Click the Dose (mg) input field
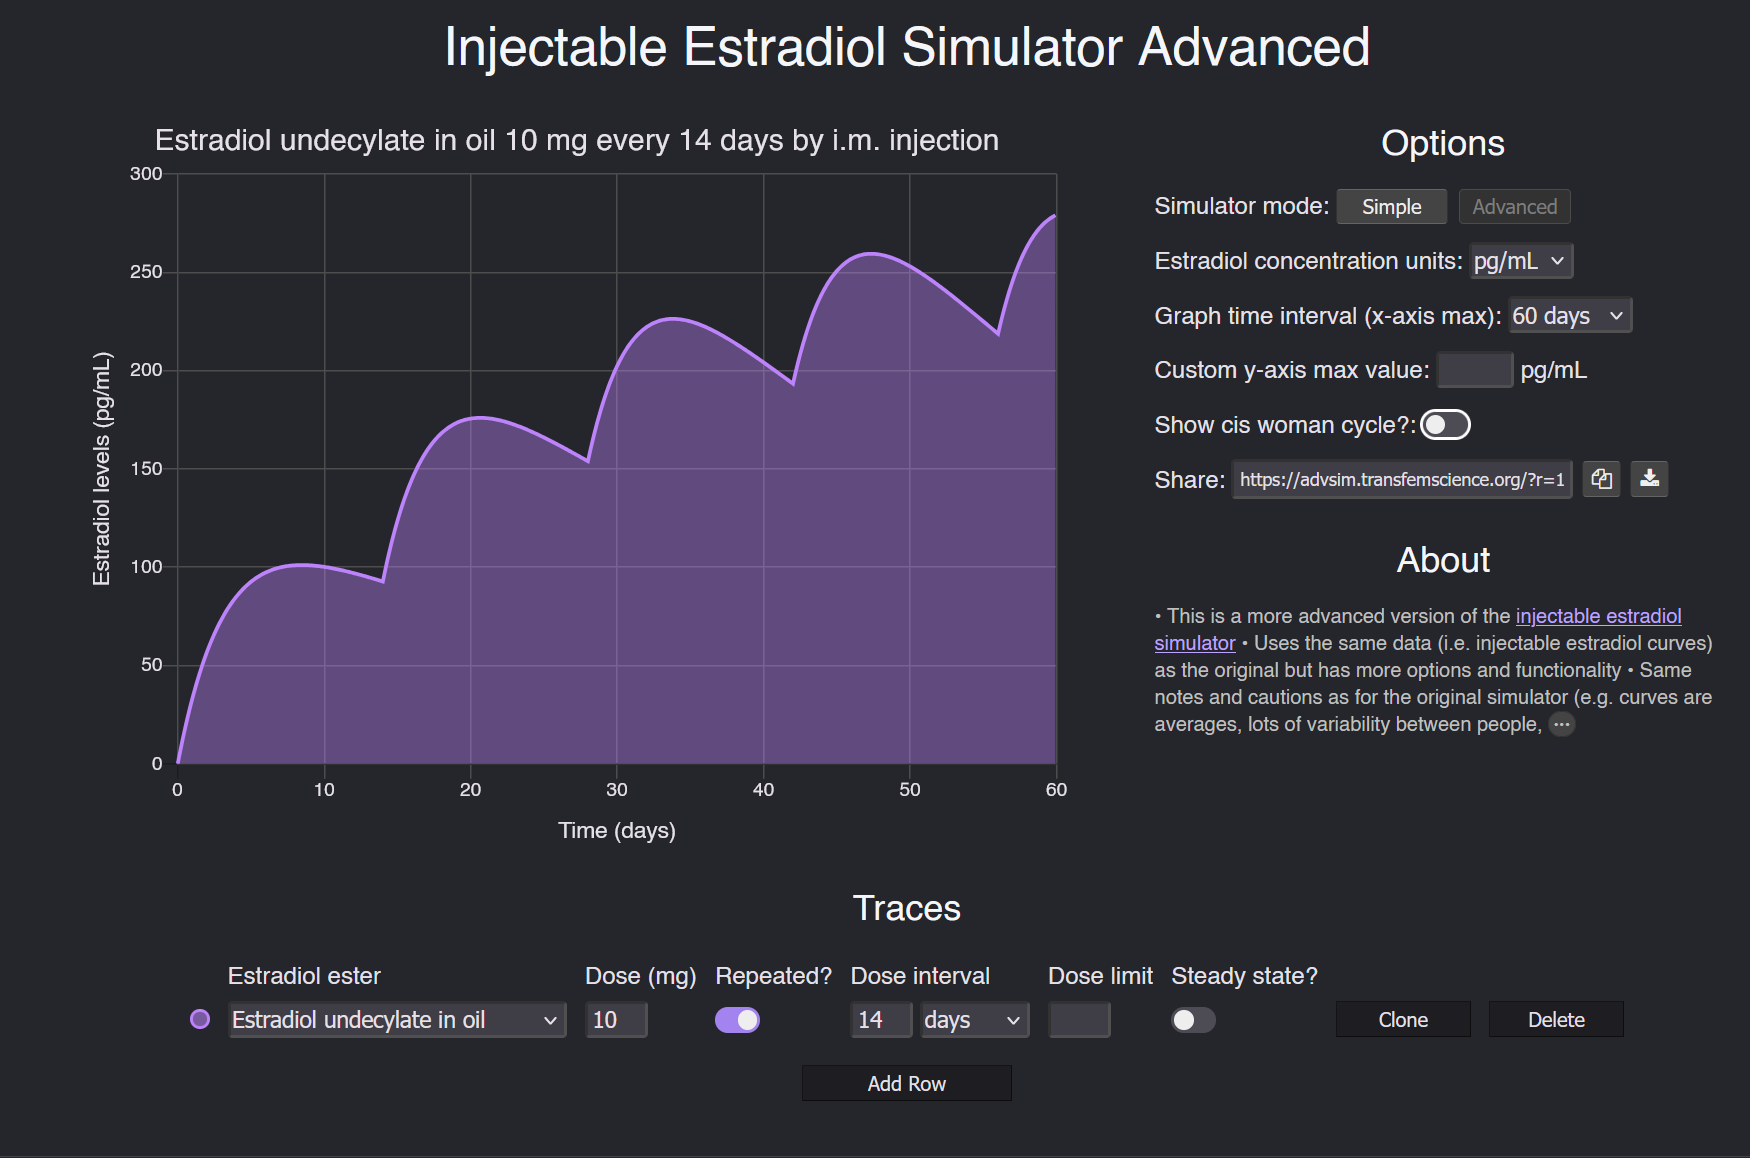This screenshot has height=1158, width=1750. (x=616, y=1020)
